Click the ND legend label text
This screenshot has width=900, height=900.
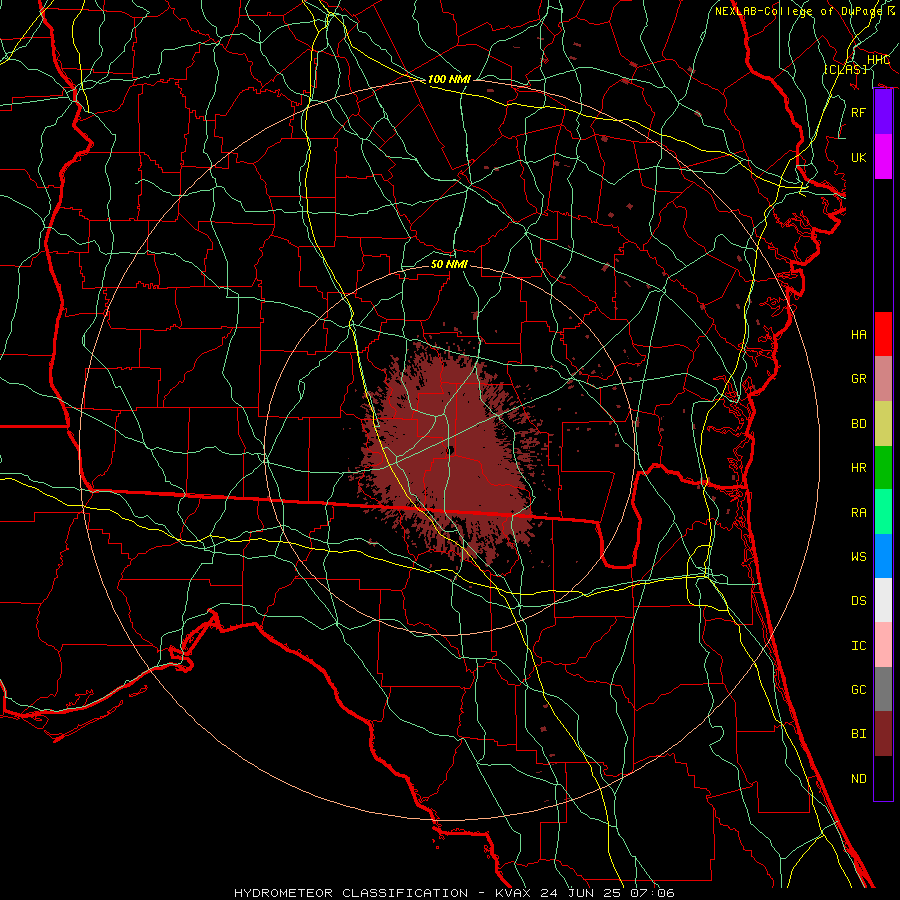(859, 779)
